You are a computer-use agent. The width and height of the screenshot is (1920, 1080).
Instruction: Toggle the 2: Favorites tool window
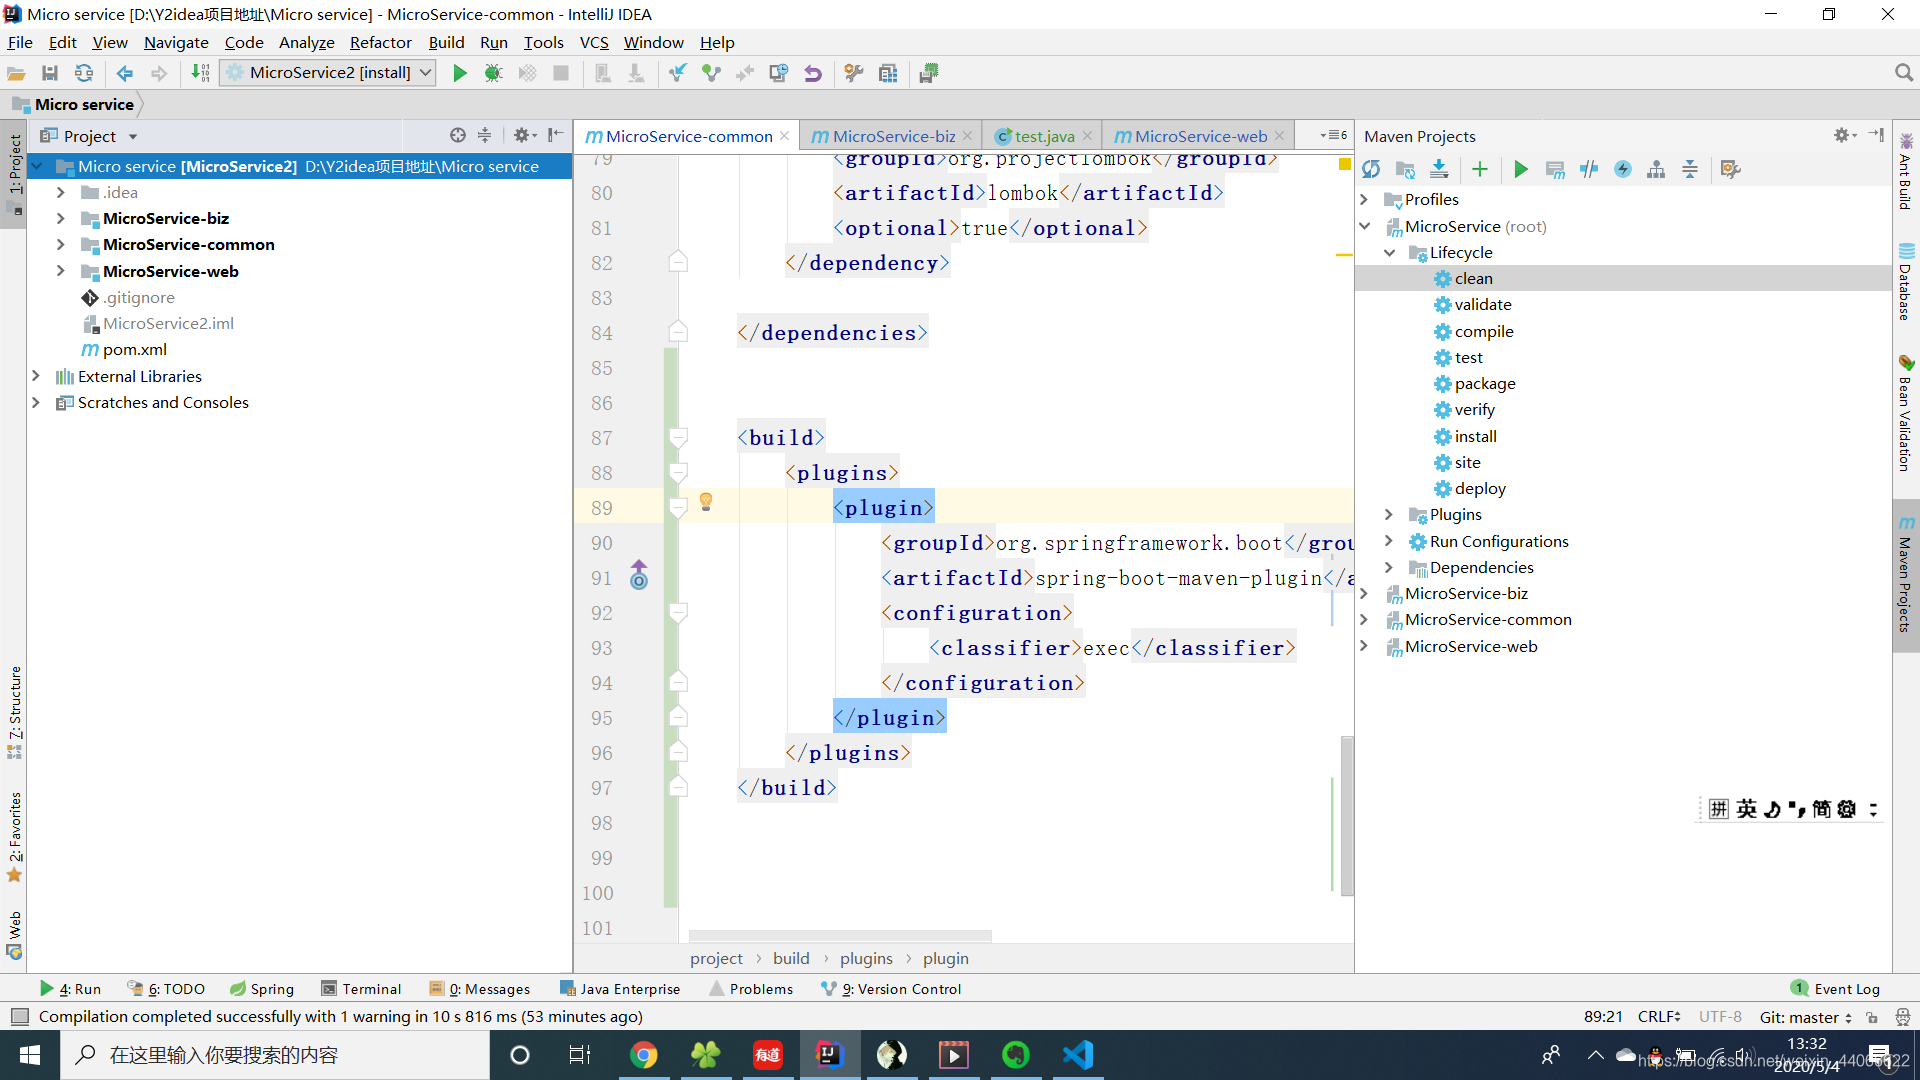click(x=14, y=837)
